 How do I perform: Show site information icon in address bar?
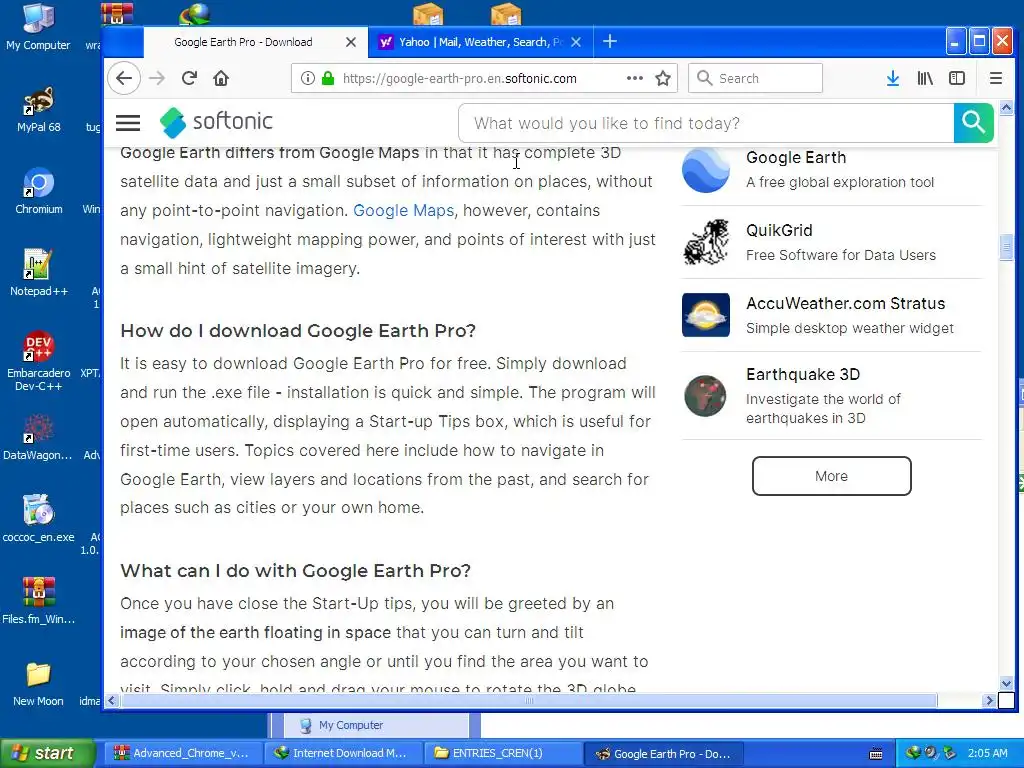[308, 78]
